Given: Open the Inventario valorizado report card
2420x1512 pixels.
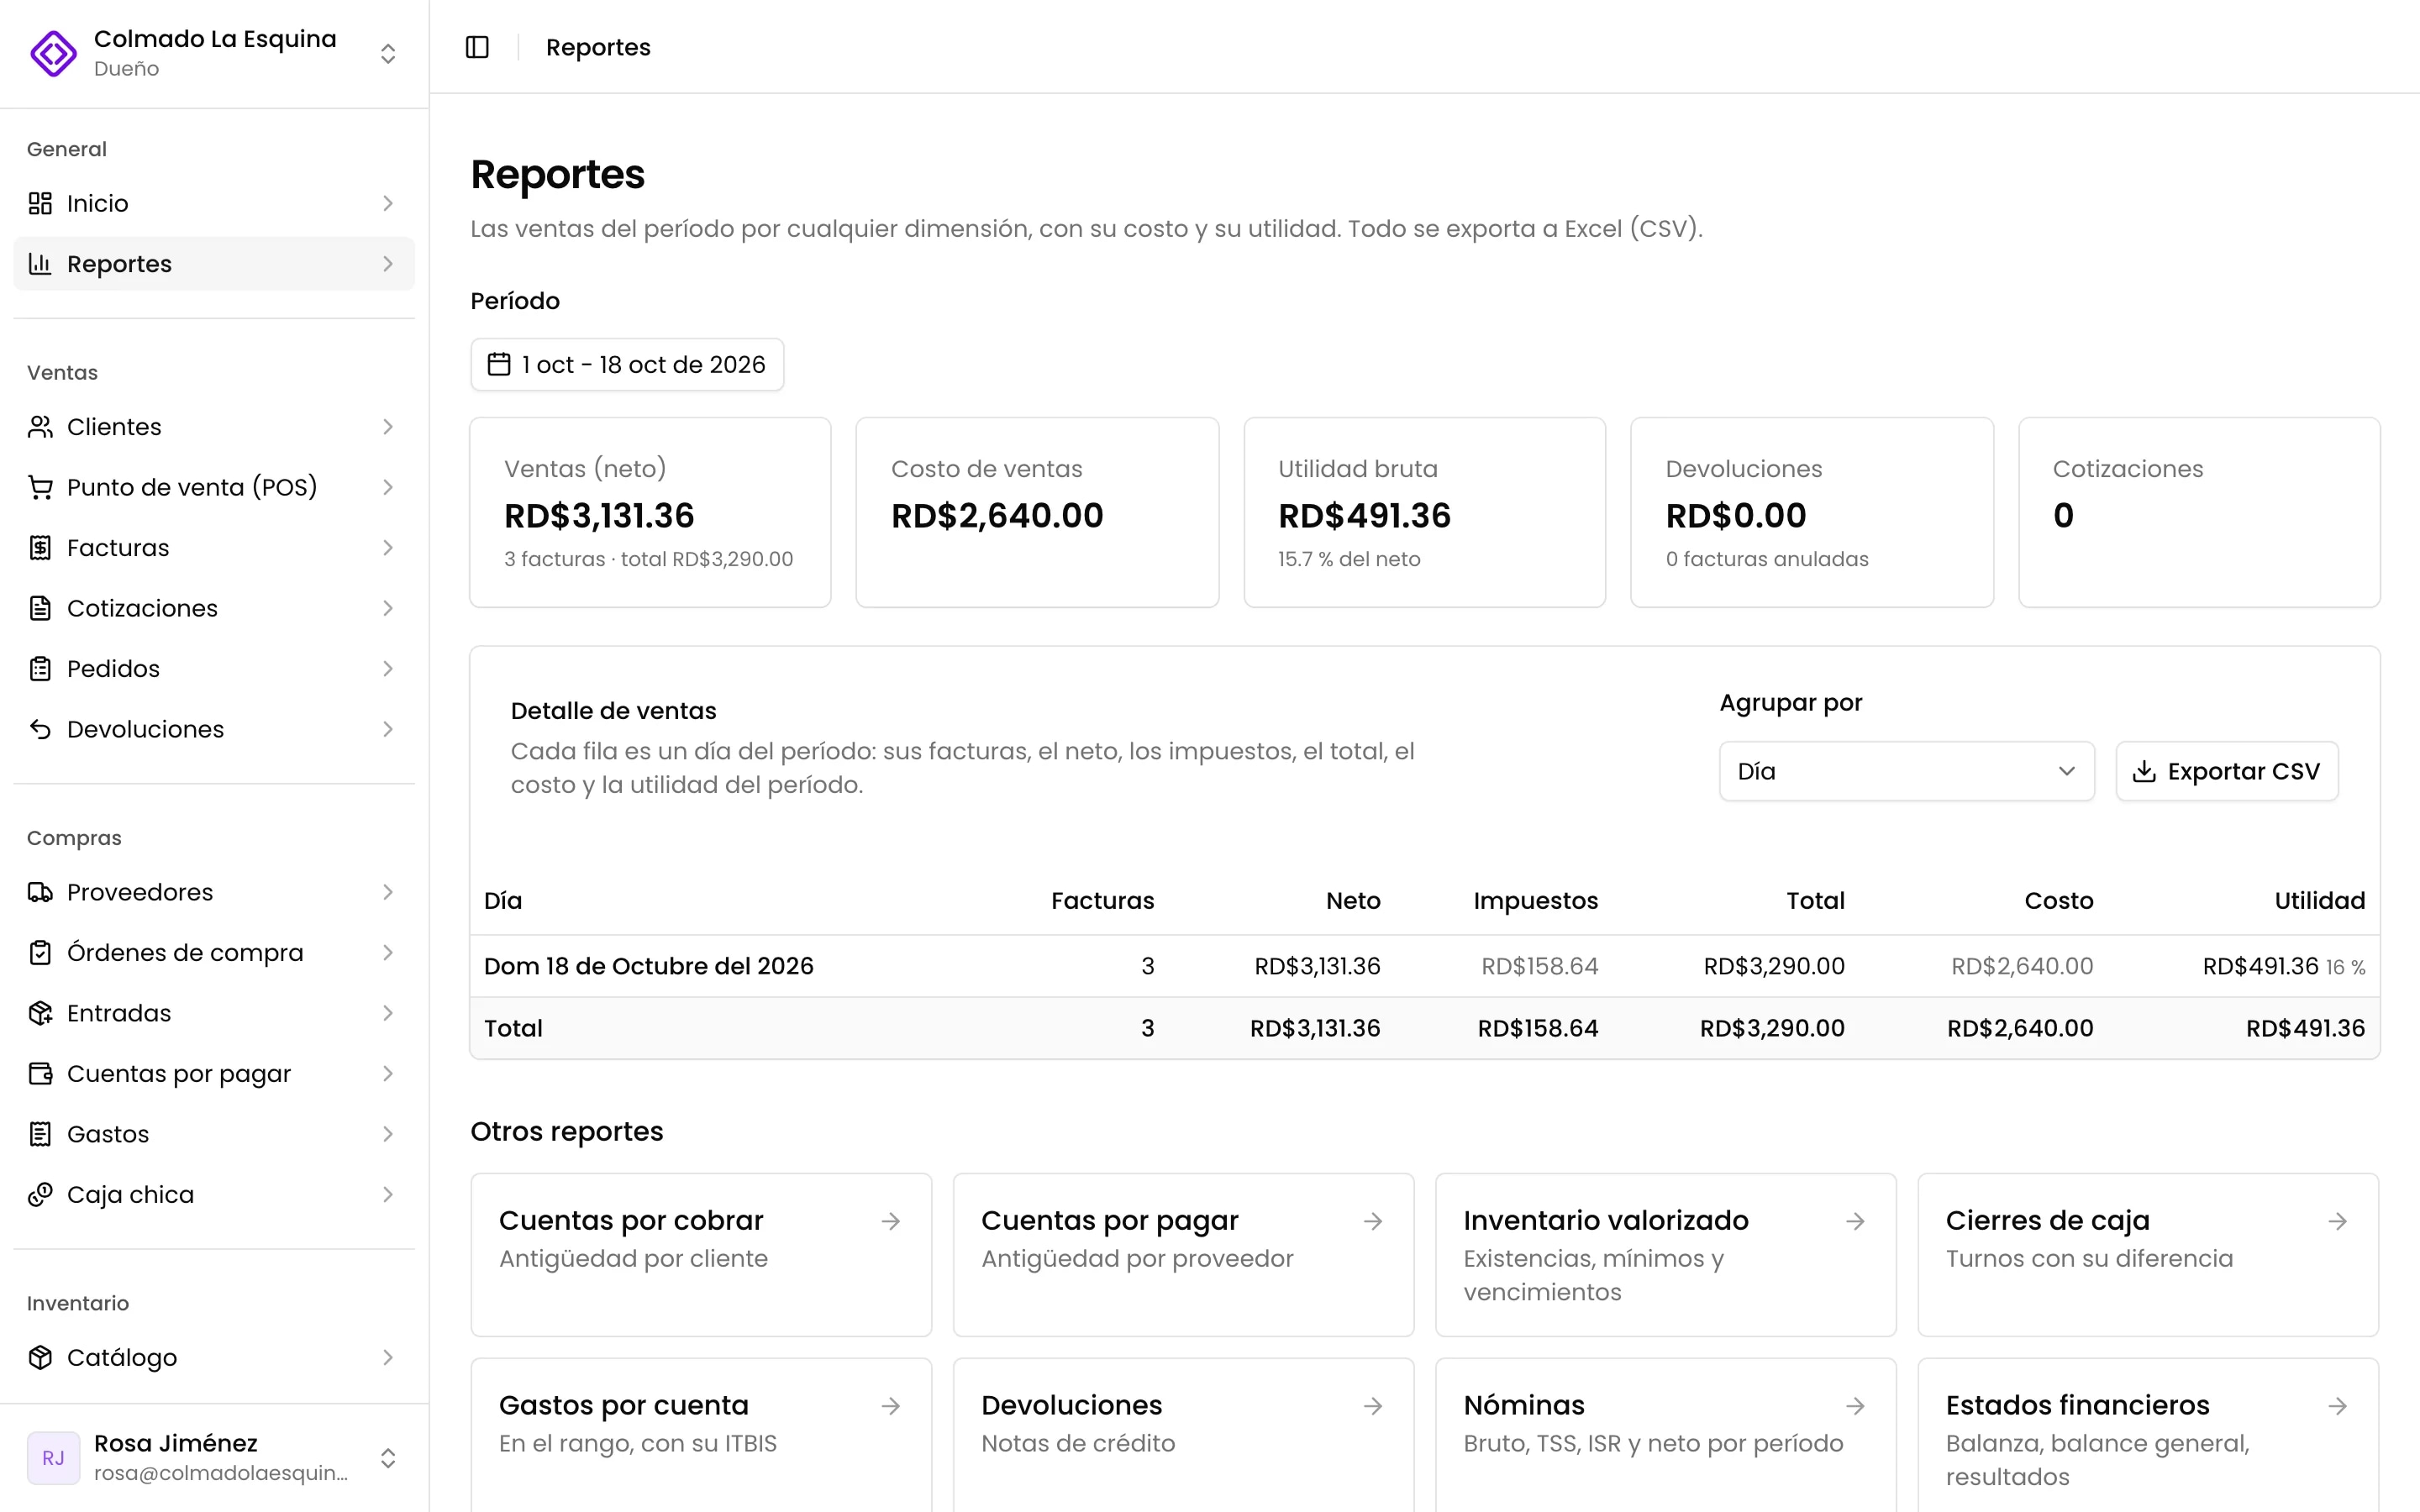Looking at the screenshot, I should tap(1666, 1255).
